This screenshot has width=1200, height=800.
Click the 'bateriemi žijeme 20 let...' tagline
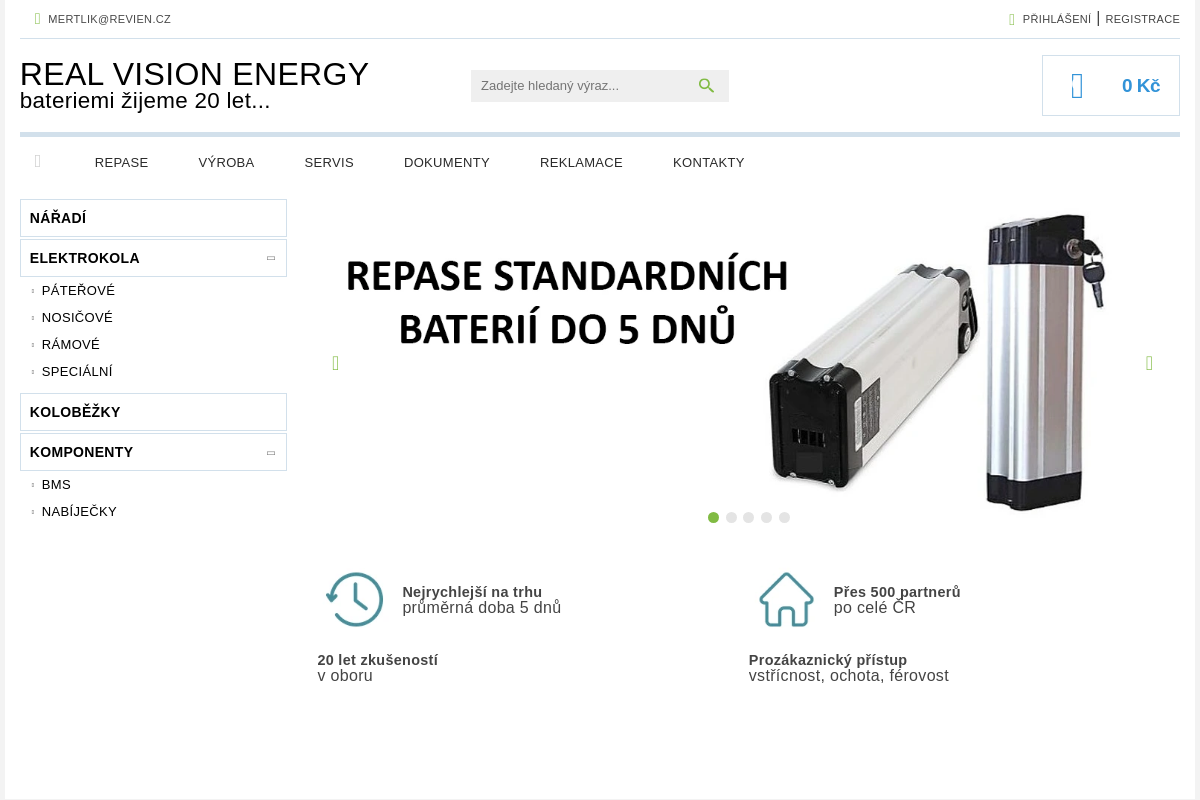pyautogui.click(x=145, y=100)
